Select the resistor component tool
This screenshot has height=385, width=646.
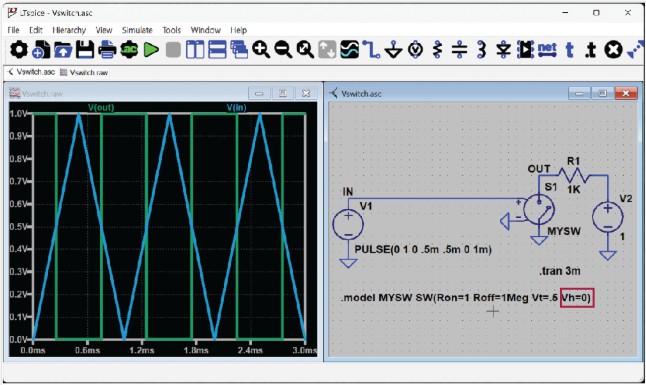point(438,50)
